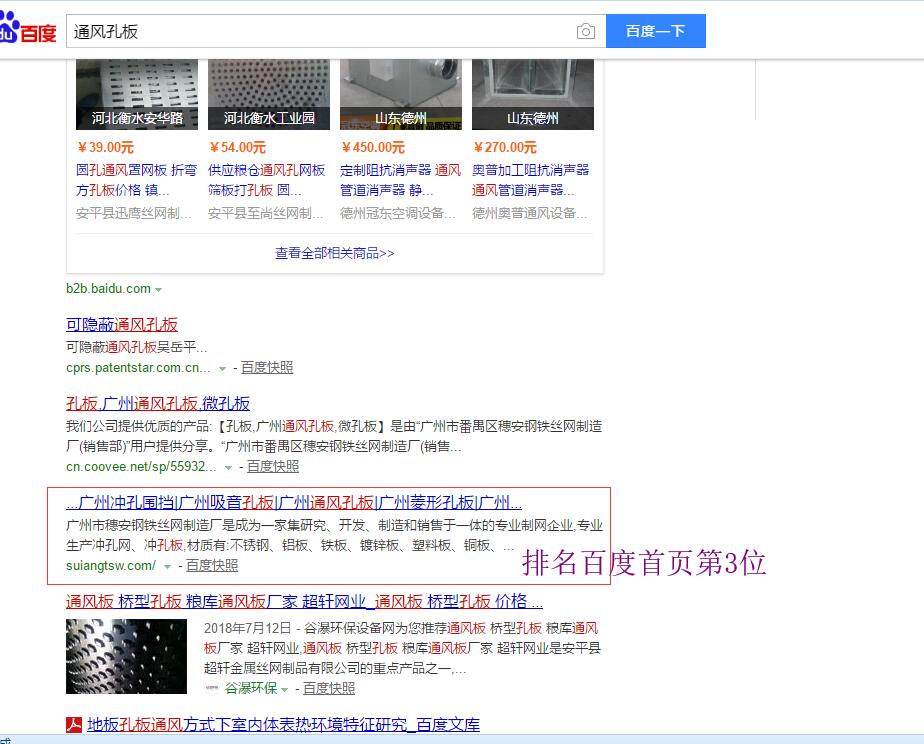Expand dropdown arrow next to suiangtsw.com

coord(167,567)
